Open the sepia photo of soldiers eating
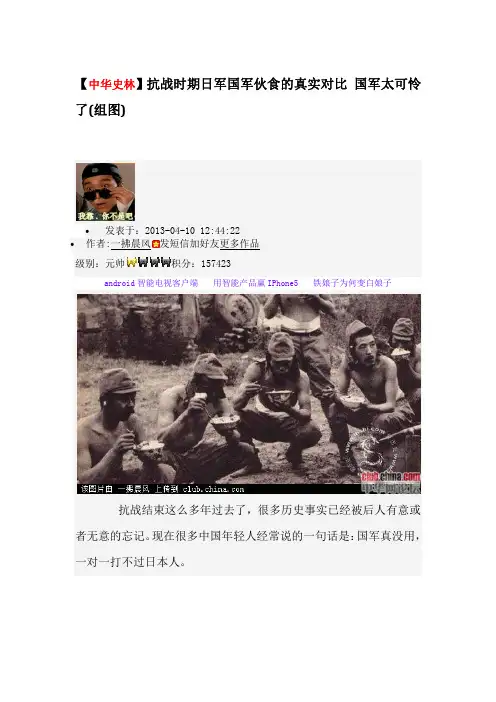The width and height of the screenshot is (496, 702). click(248, 394)
